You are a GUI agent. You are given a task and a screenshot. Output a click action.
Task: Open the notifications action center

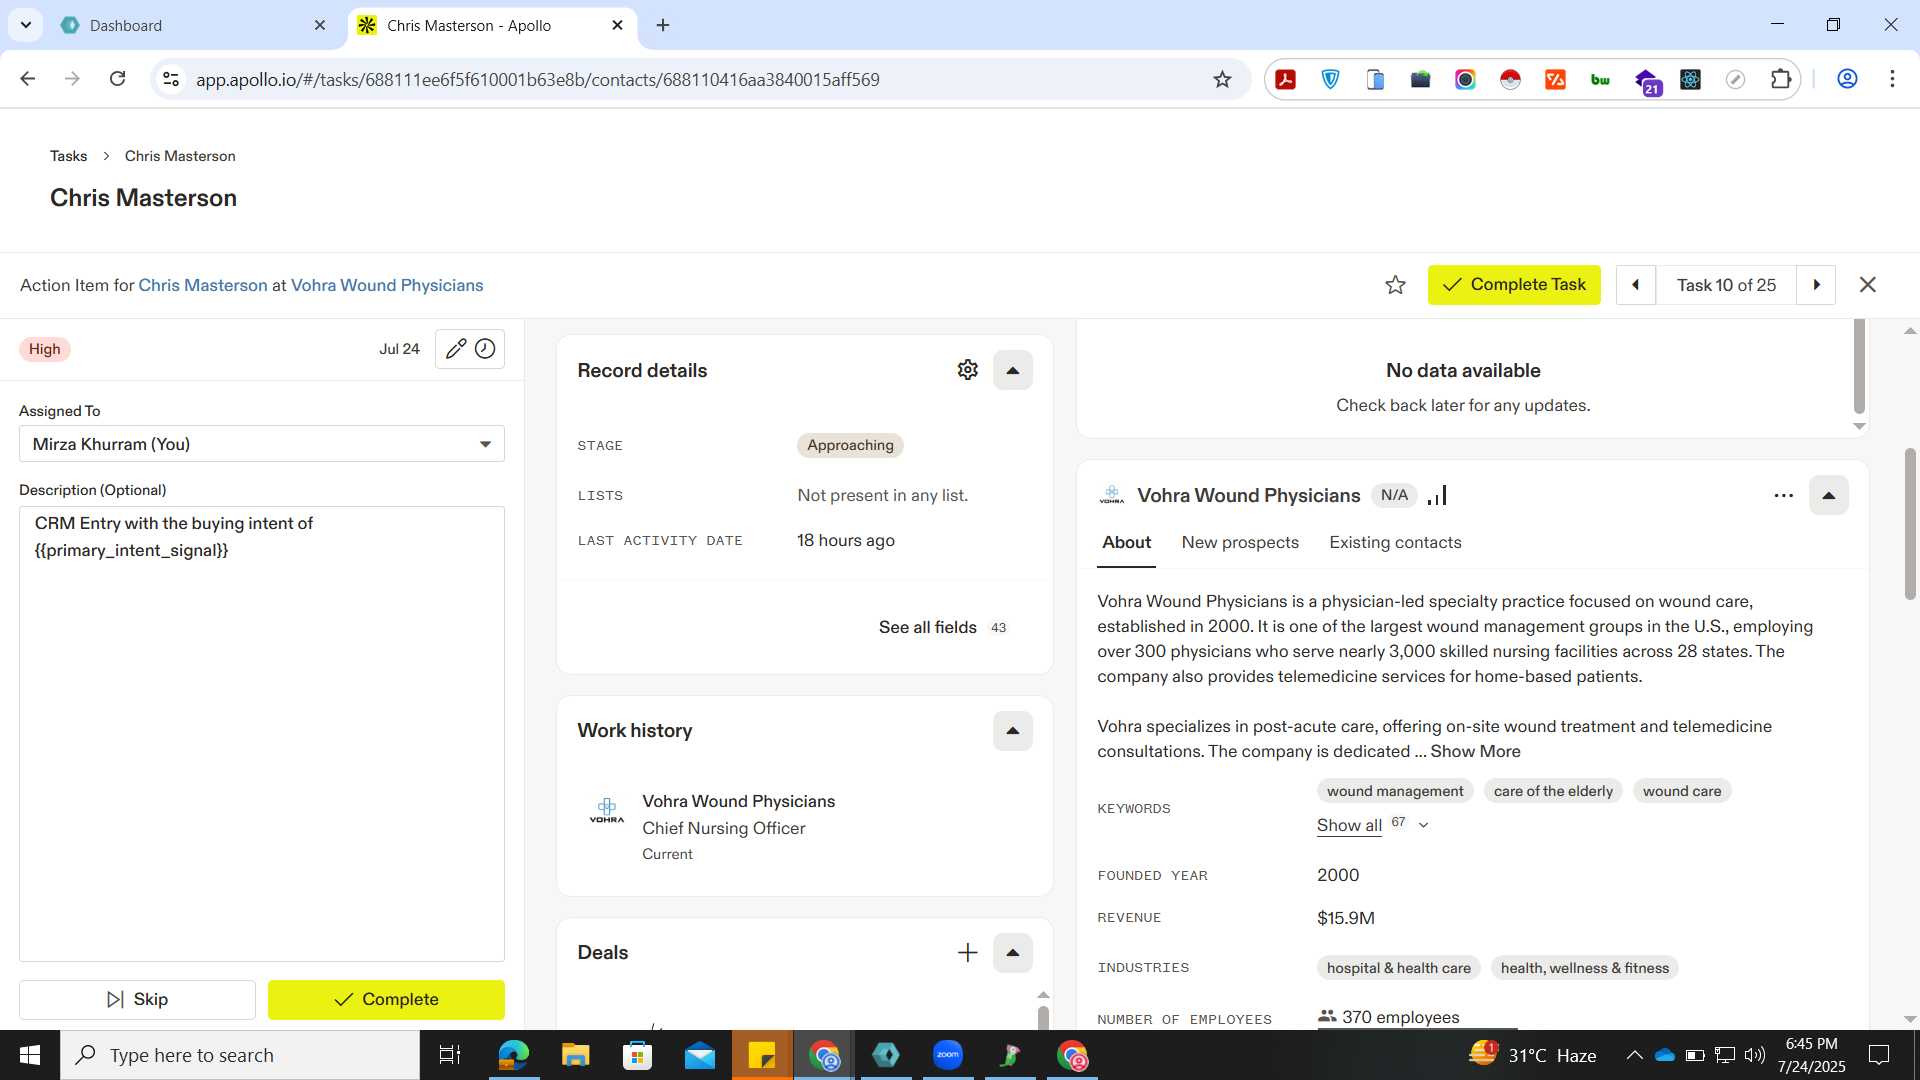(1879, 1055)
